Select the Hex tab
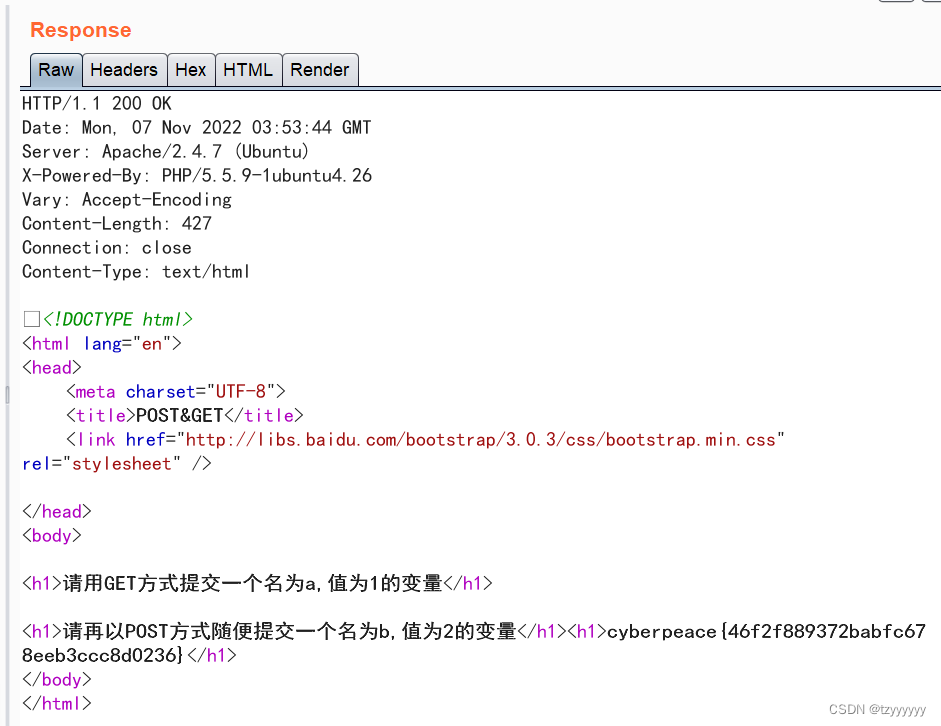 click(191, 70)
